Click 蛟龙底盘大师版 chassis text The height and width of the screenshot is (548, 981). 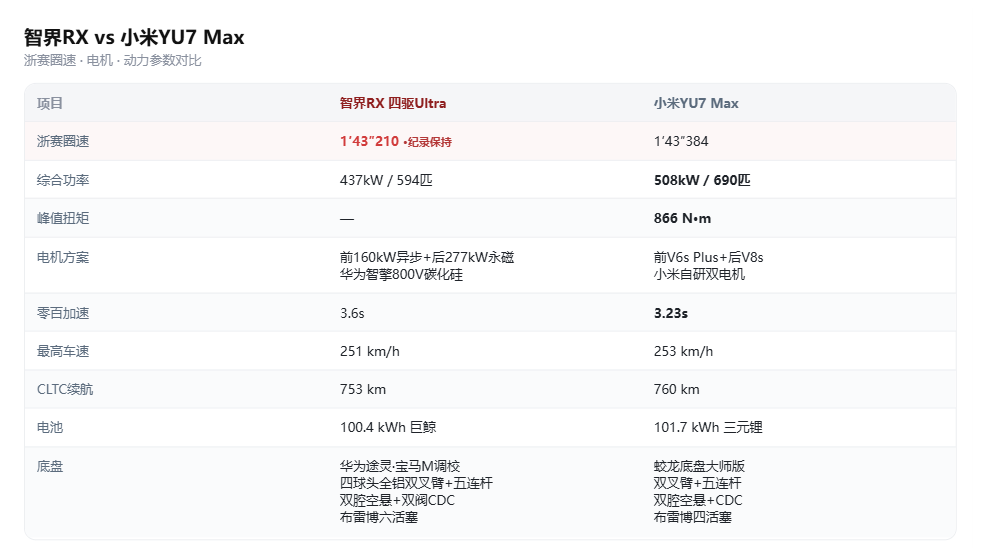(699, 467)
